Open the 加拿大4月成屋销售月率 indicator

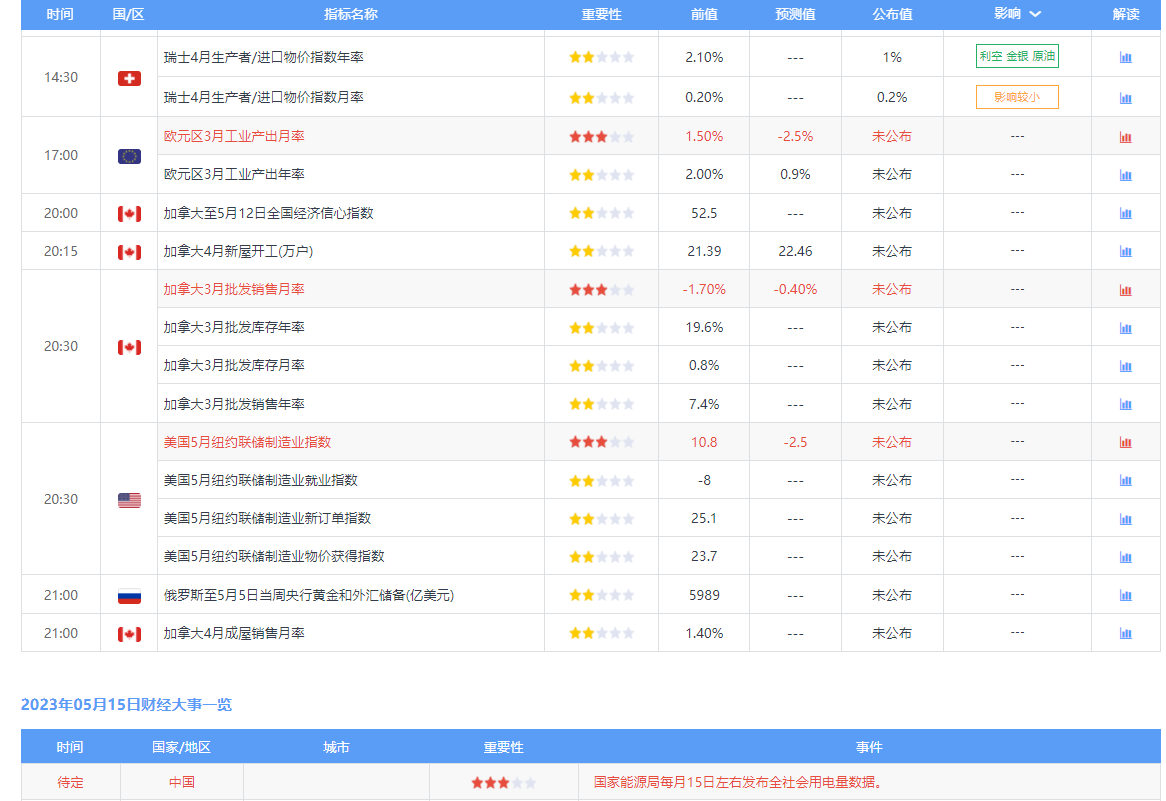point(234,633)
